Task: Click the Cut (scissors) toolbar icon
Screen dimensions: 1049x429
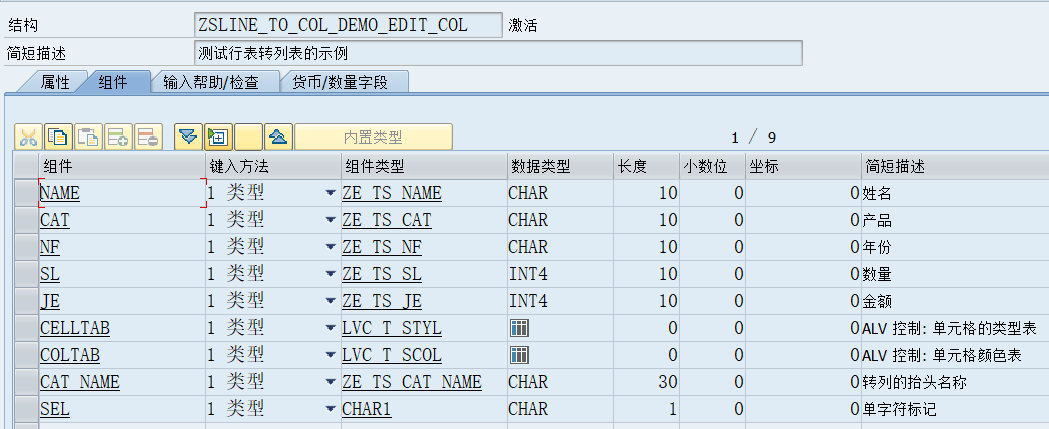Action: 28,137
